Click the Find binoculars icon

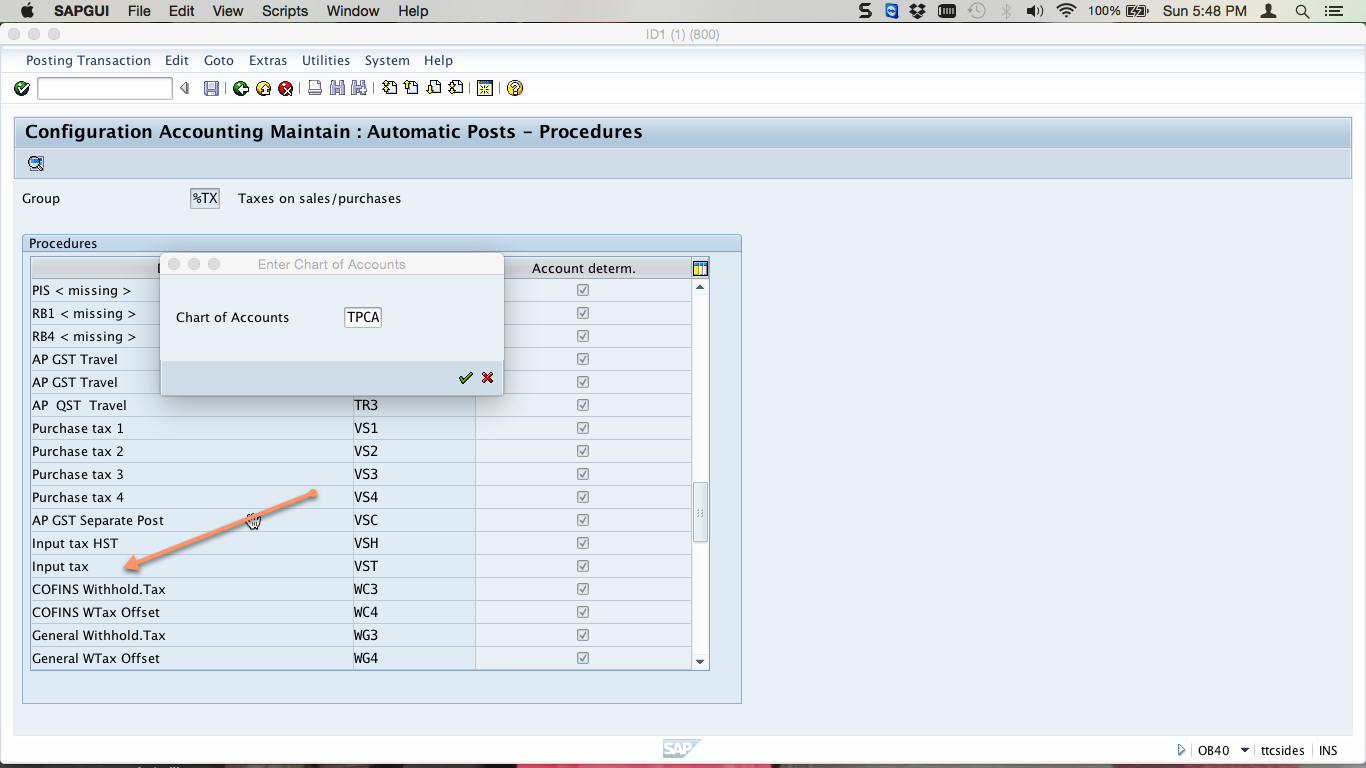pos(337,89)
